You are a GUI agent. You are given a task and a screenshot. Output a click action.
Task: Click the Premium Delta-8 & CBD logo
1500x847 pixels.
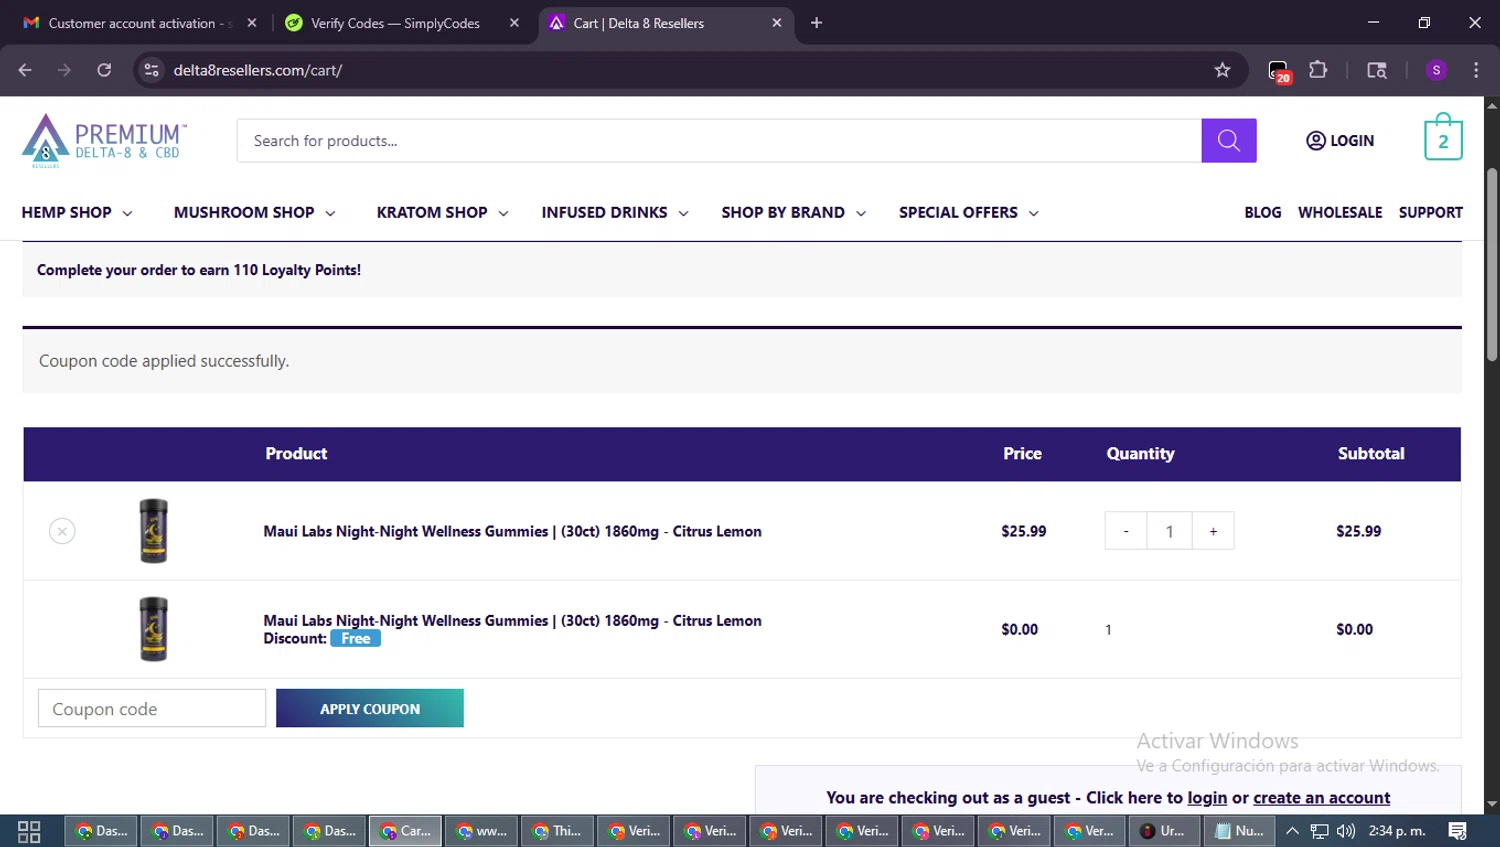point(104,141)
